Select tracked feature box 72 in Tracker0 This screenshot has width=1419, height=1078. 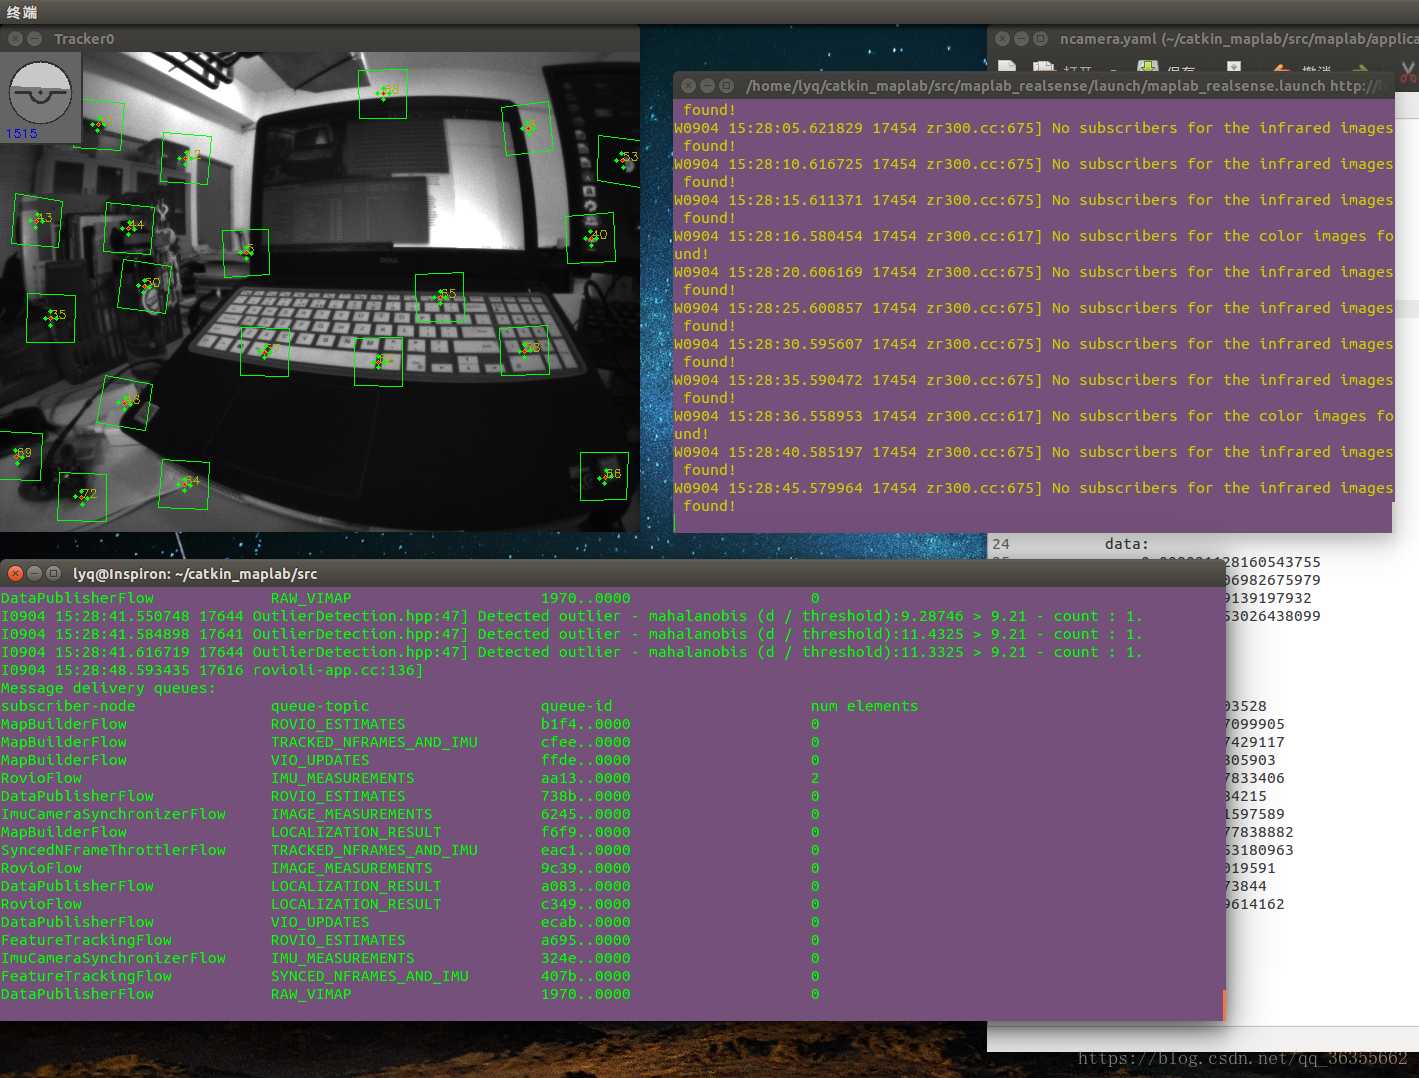[82, 497]
